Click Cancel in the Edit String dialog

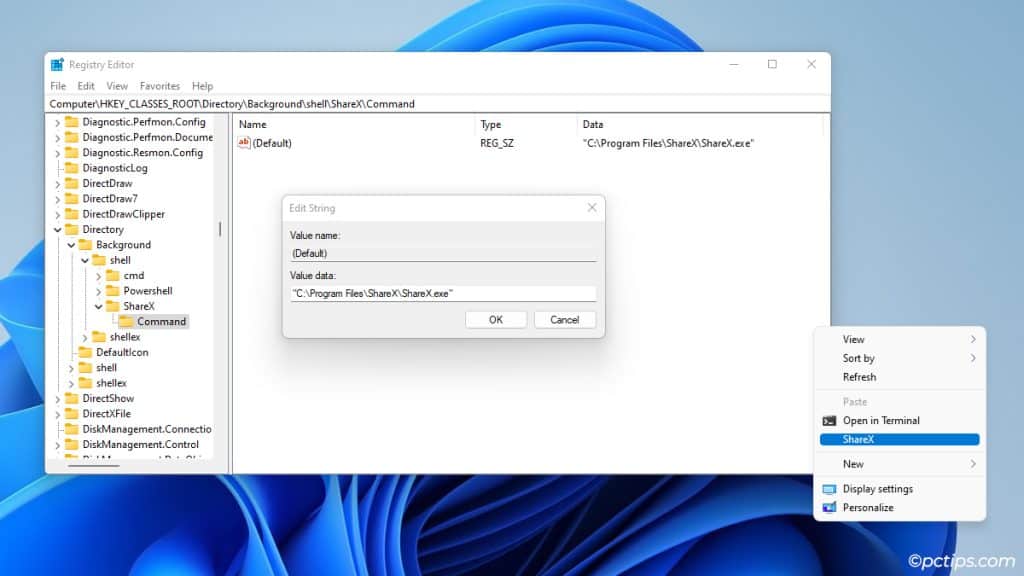pyautogui.click(x=566, y=319)
